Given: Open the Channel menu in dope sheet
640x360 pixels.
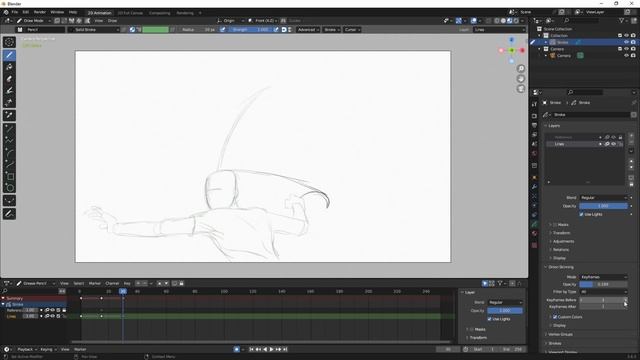Looking at the screenshot, I should pyautogui.click(x=112, y=283).
